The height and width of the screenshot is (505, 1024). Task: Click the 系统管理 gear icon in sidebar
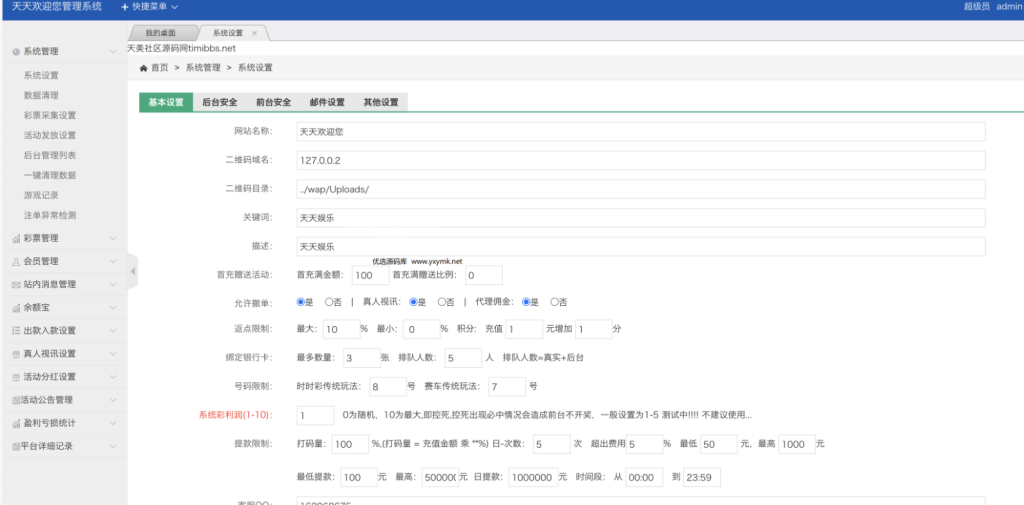pyautogui.click(x=16, y=52)
